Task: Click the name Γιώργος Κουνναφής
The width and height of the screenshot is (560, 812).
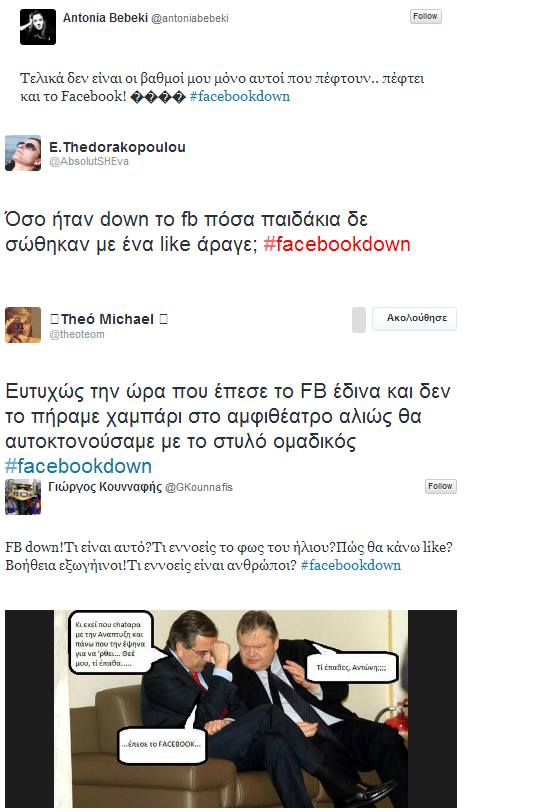Action: click(x=105, y=486)
